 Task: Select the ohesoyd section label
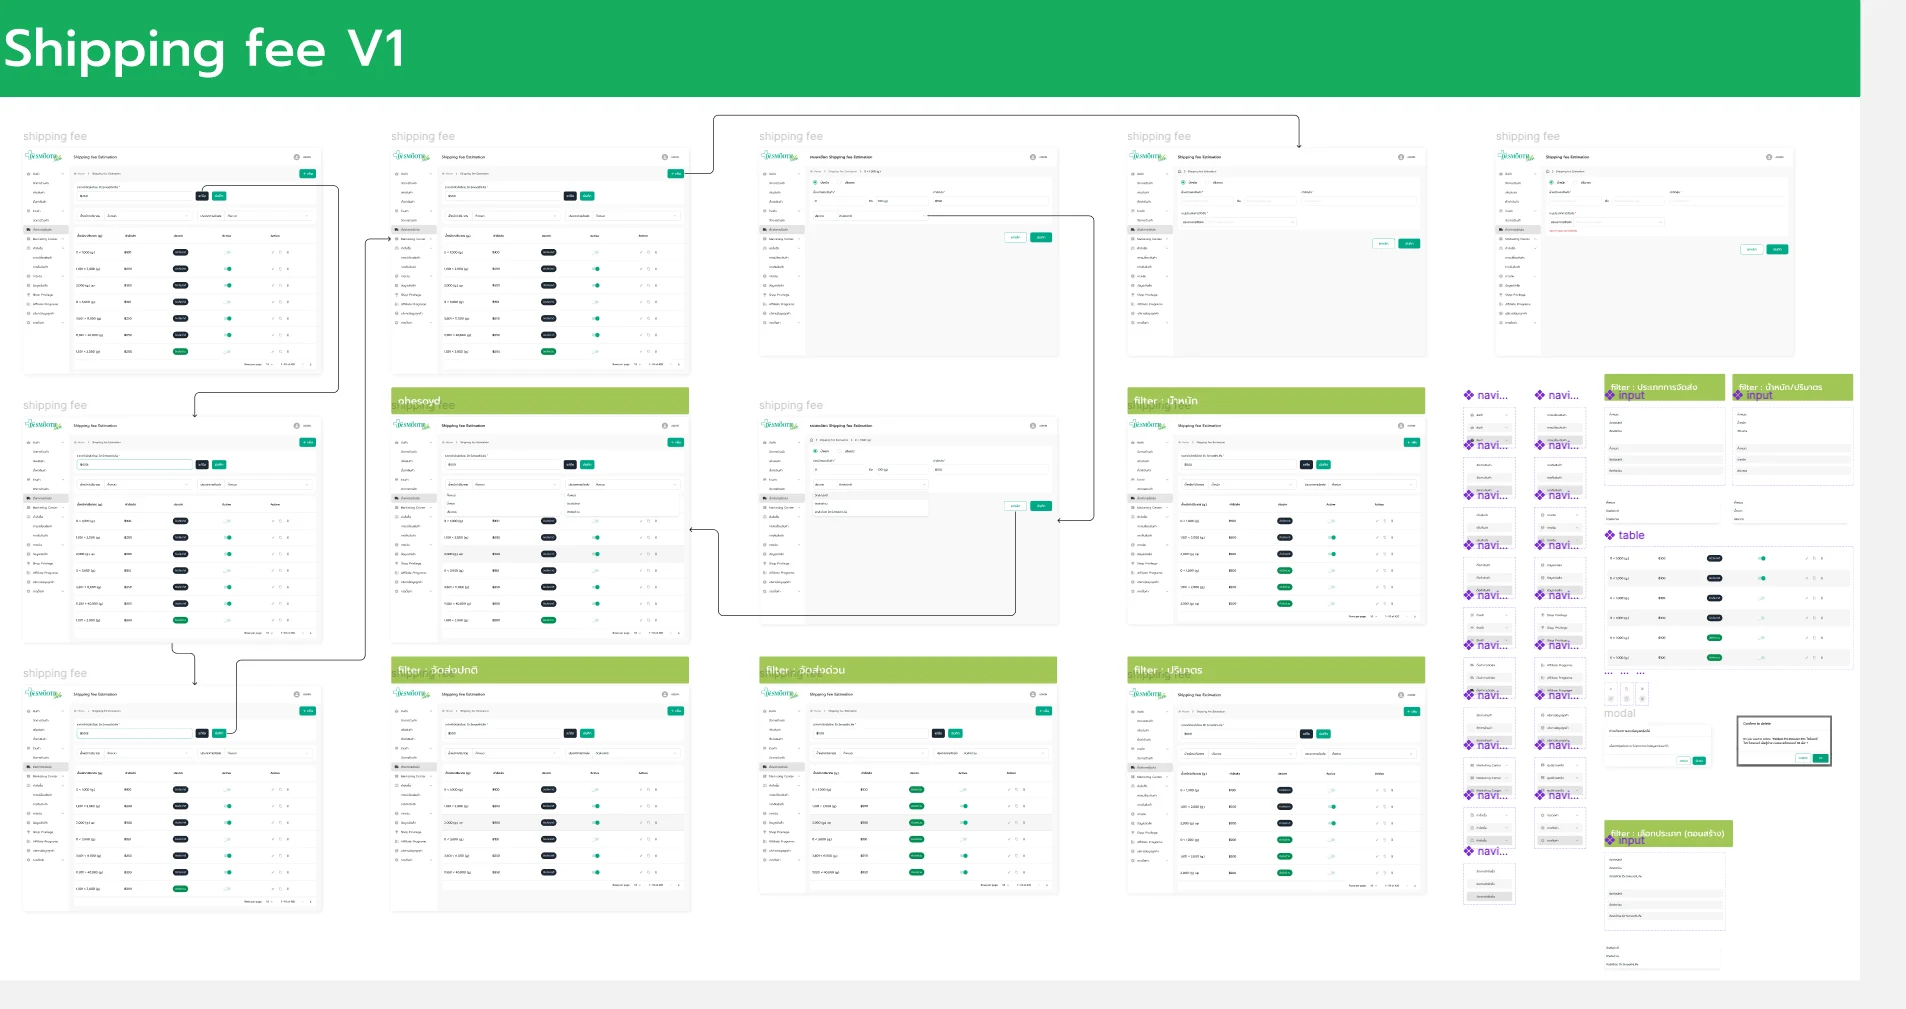click(419, 401)
